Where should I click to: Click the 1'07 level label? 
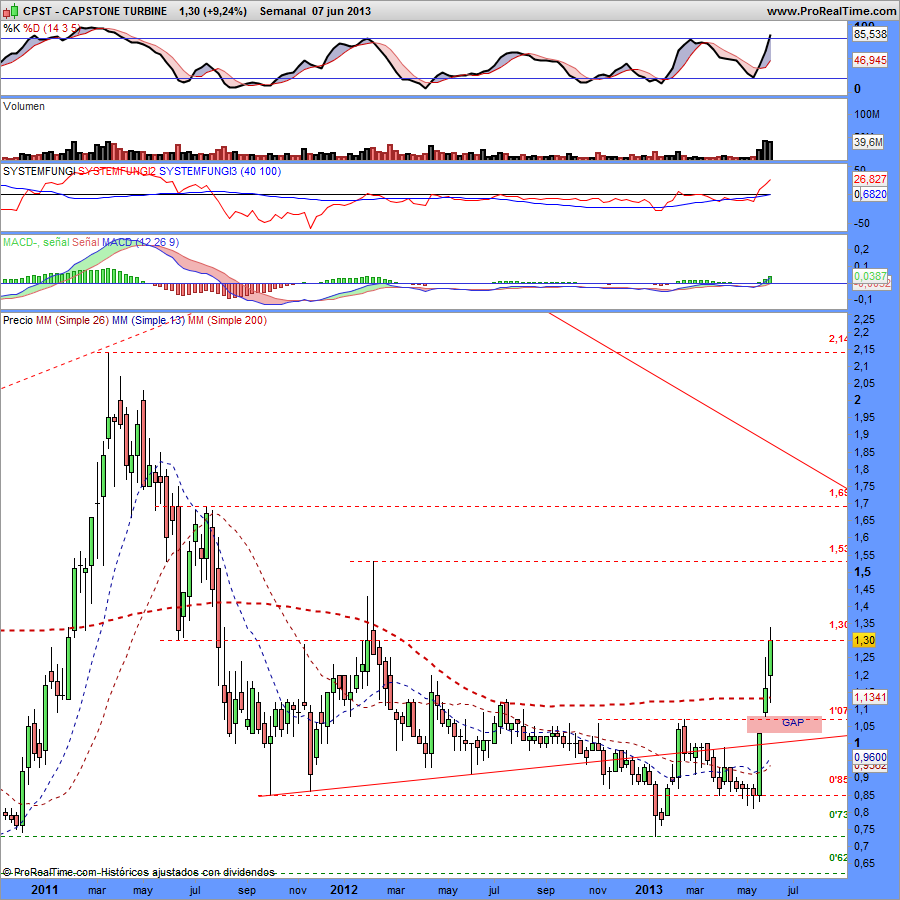click(x=838, y=711)
